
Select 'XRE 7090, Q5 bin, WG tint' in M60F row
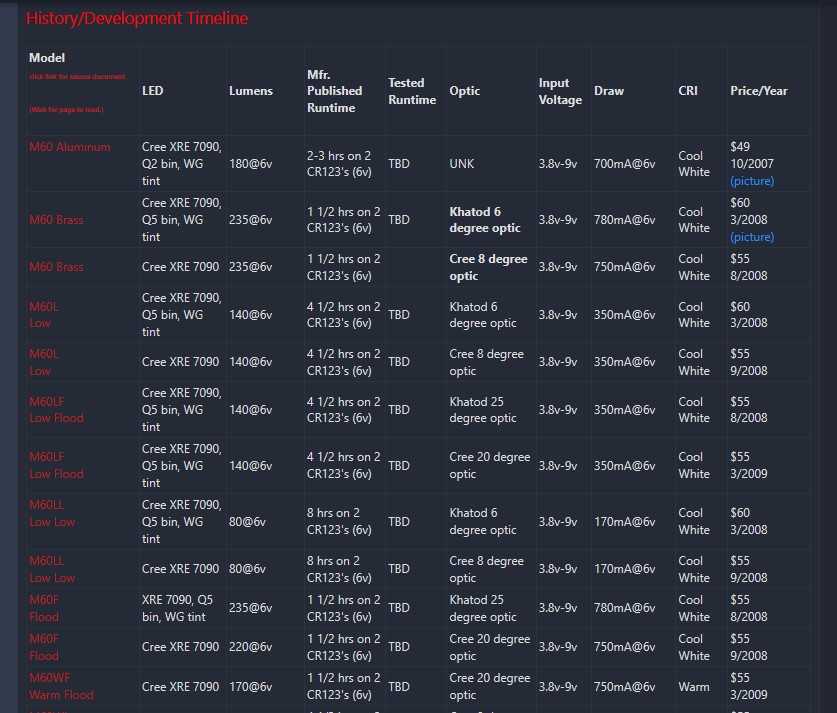(x=177, y=608)
